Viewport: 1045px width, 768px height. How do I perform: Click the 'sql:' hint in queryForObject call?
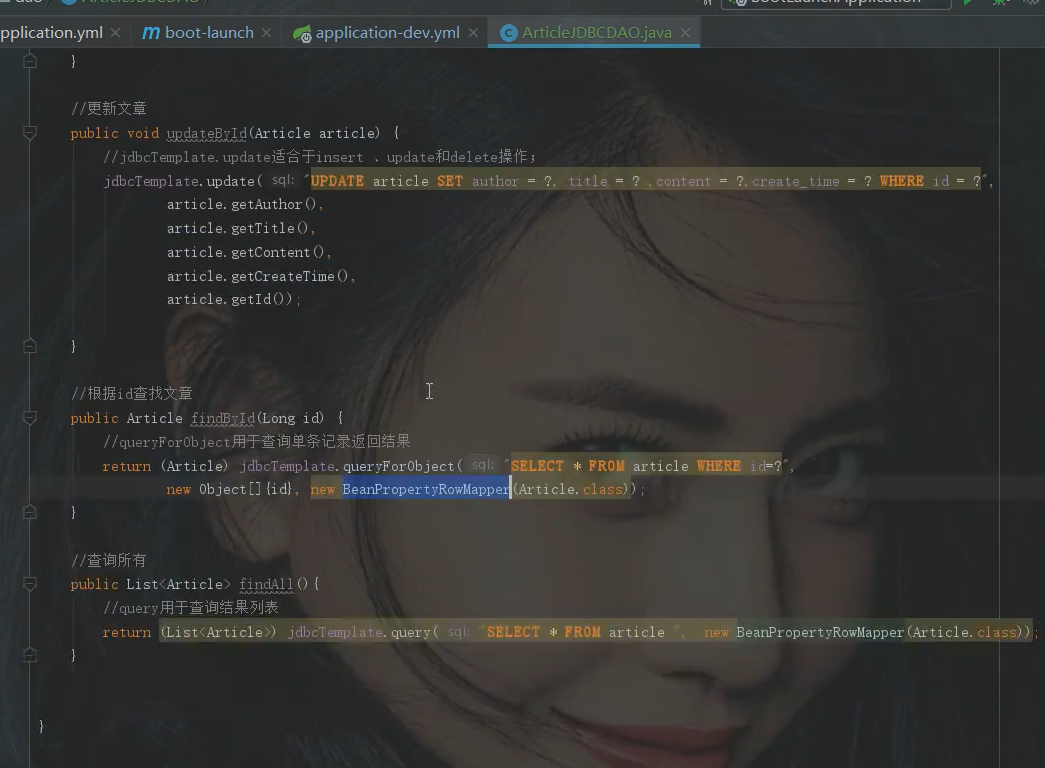[x=483, y=465]
